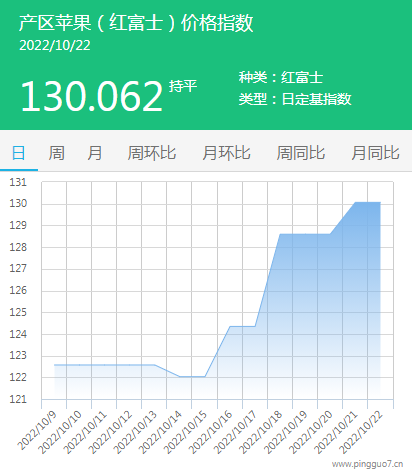This screenshot has height=474, width=412.
Task: Switch to 月环比 month-over-month tab
Action: click(x=226, y=153)
